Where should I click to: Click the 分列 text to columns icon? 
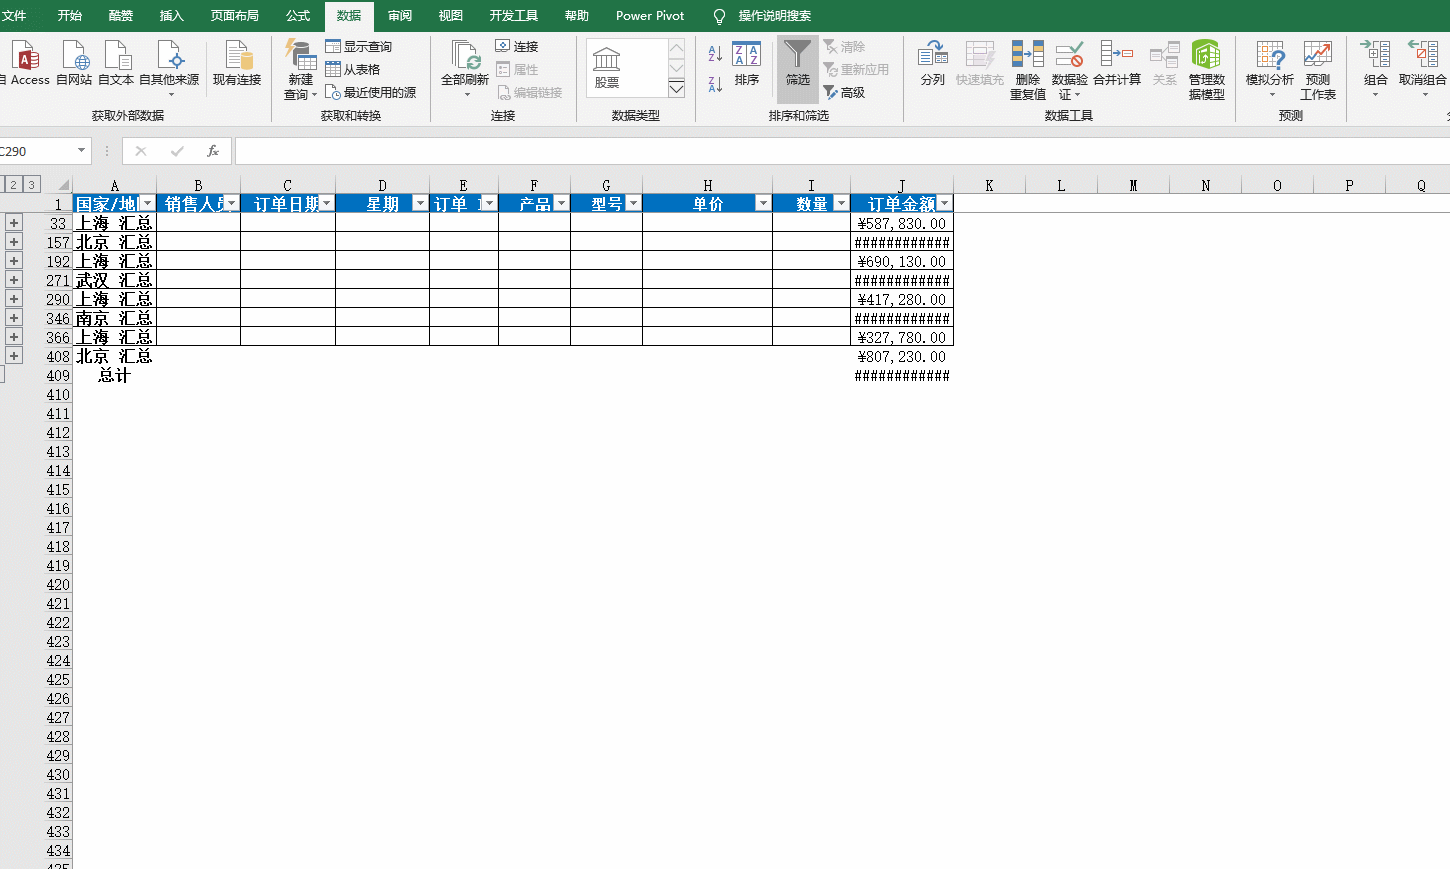933,63
